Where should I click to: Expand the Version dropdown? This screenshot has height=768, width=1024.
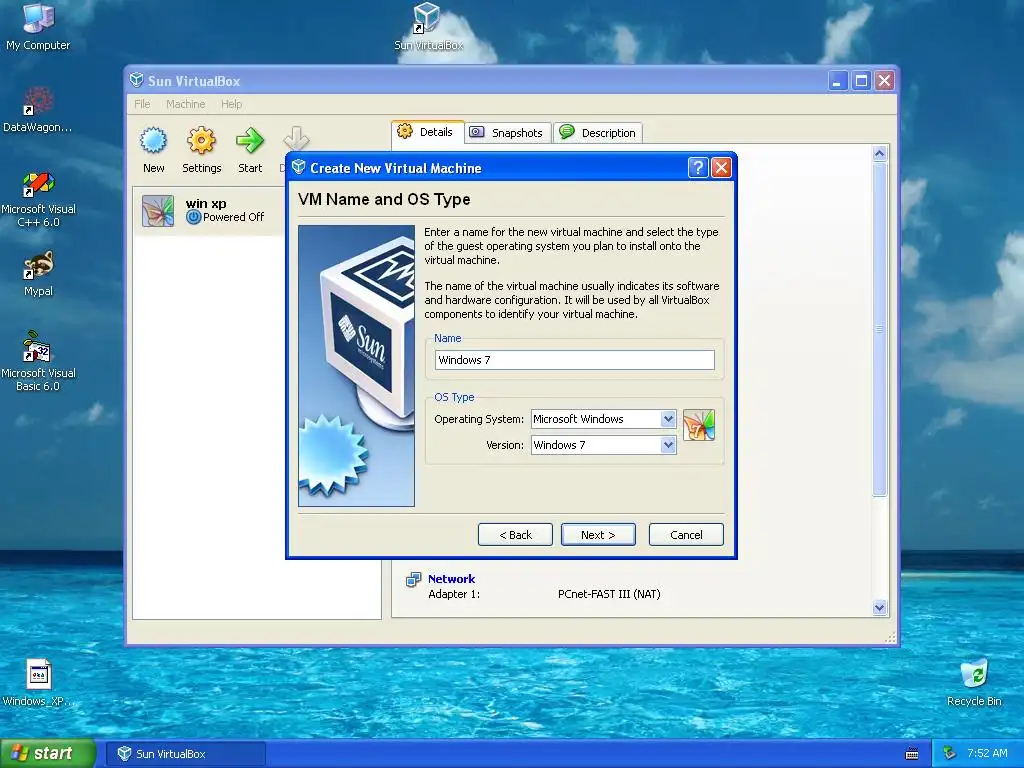667,445
